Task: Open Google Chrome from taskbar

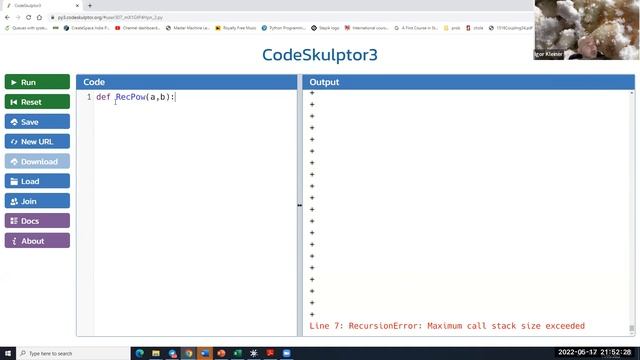Action: [x=189, y=353]
